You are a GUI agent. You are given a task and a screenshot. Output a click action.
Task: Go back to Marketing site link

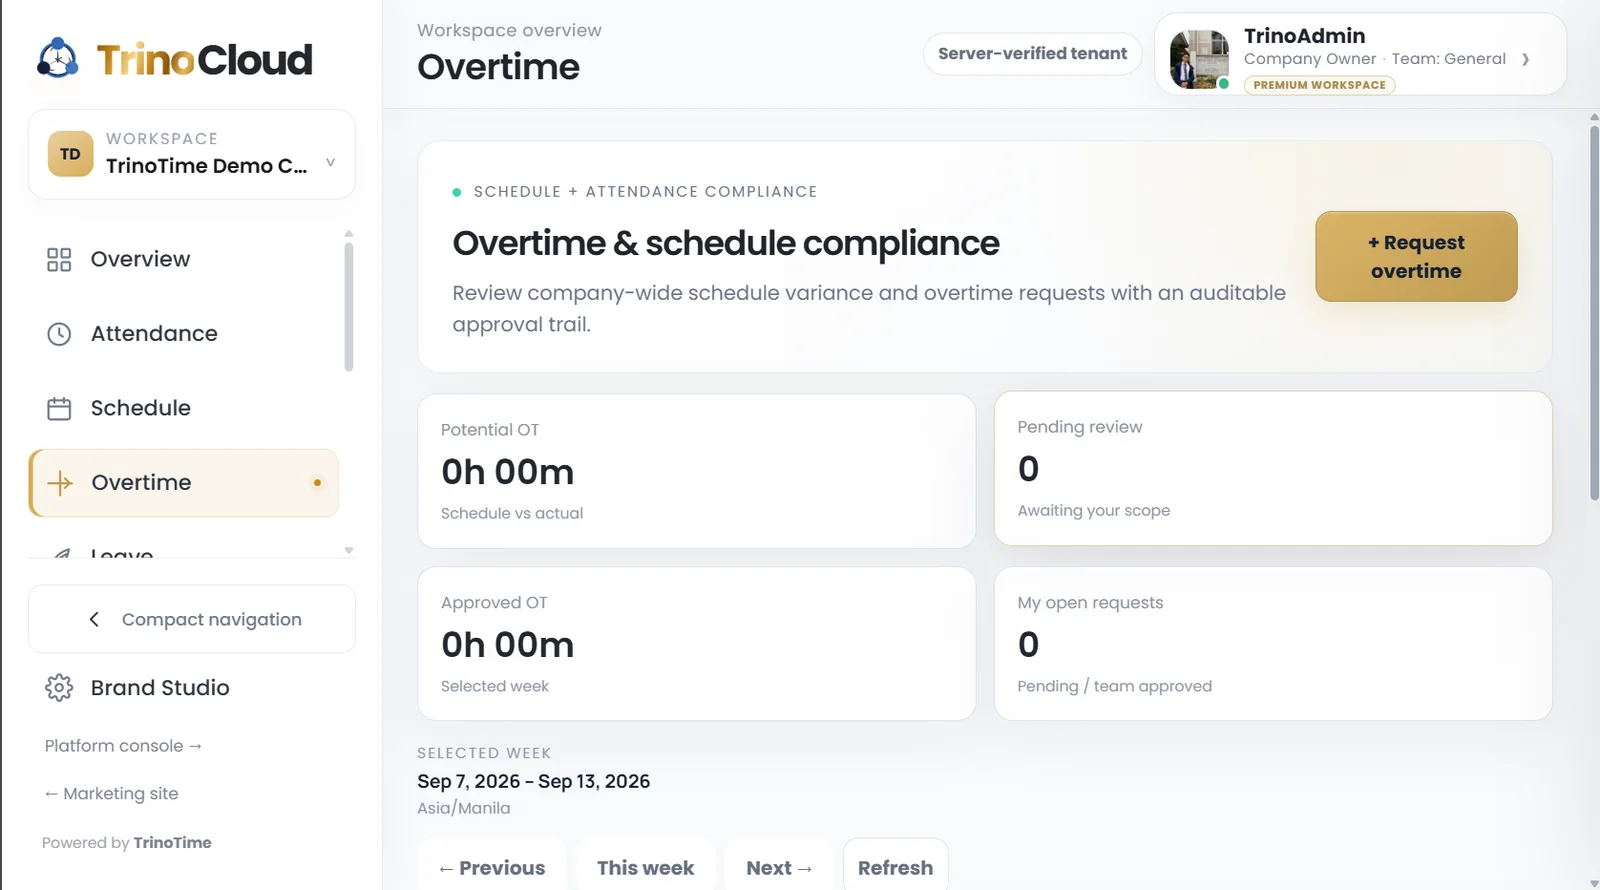(x=111, y=794)
